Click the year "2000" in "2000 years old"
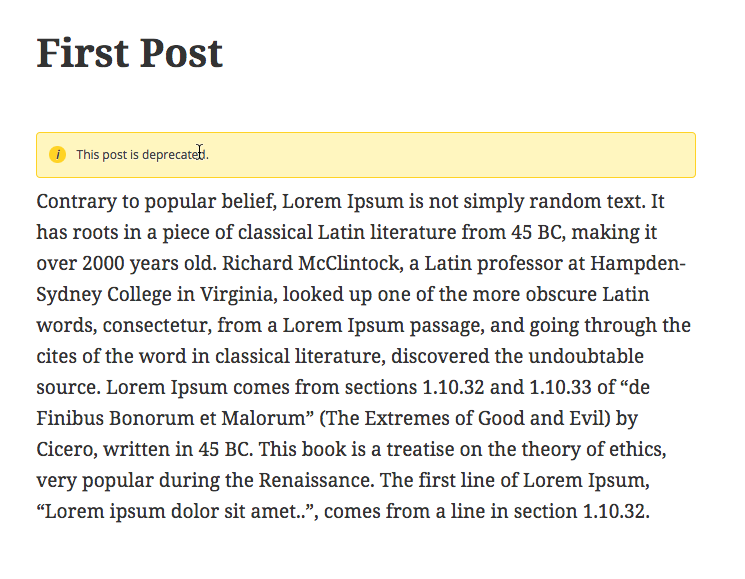The image size is (745, 579). click(x=103, y=263)
